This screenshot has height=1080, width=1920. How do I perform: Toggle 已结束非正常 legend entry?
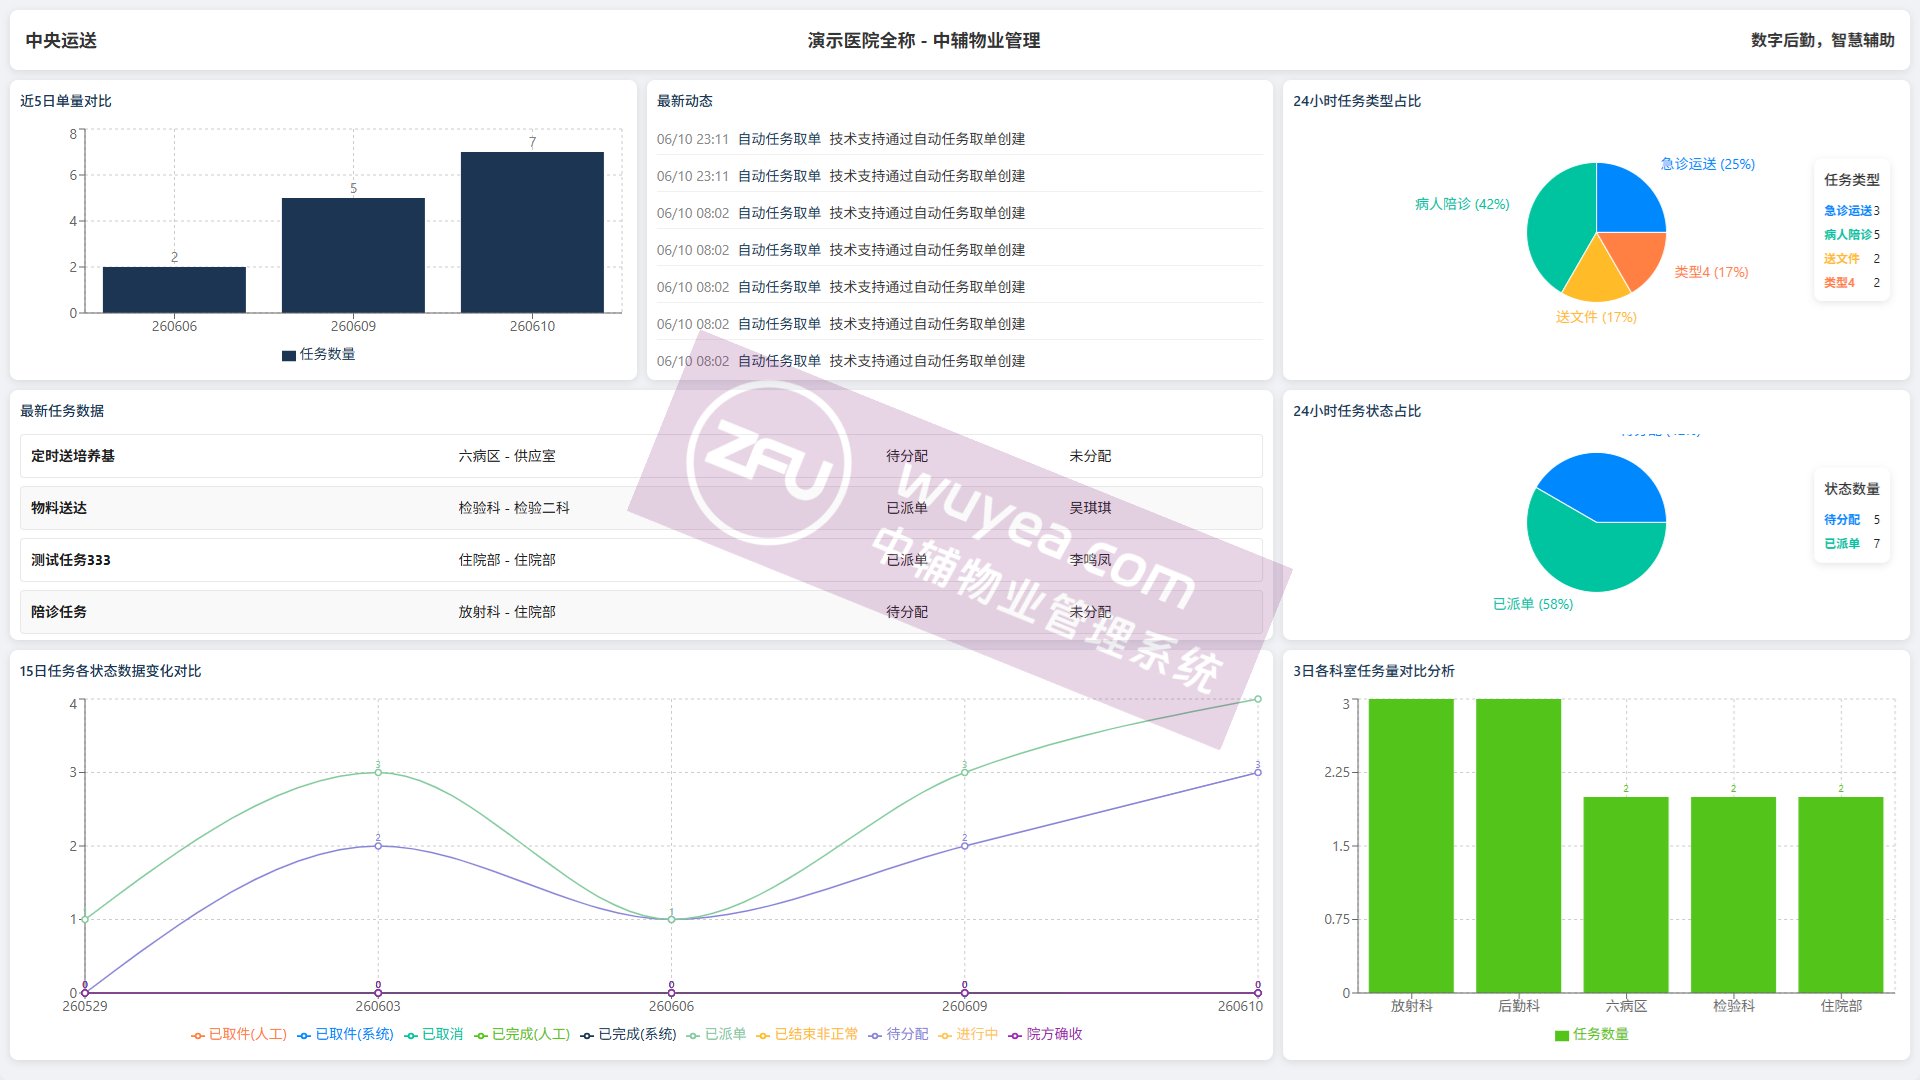(807, 1034)
